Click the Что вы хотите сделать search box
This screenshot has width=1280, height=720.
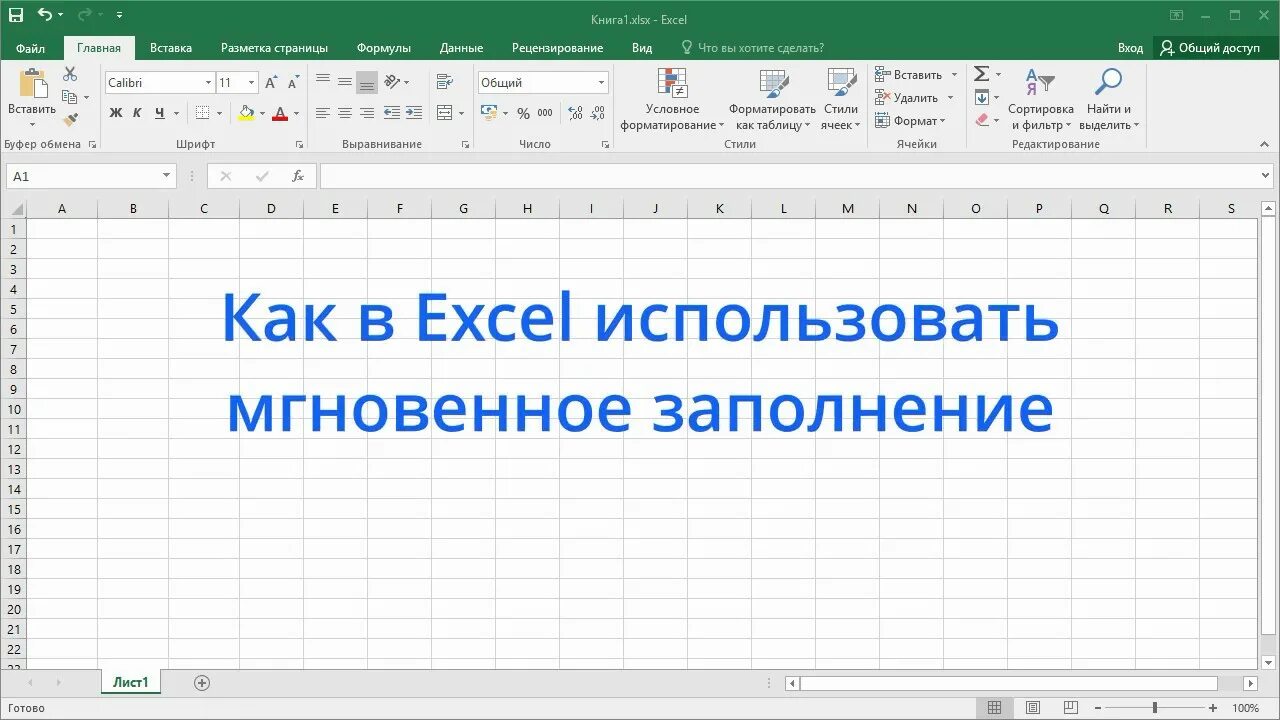pyautogui.click(x=752, y=48)
